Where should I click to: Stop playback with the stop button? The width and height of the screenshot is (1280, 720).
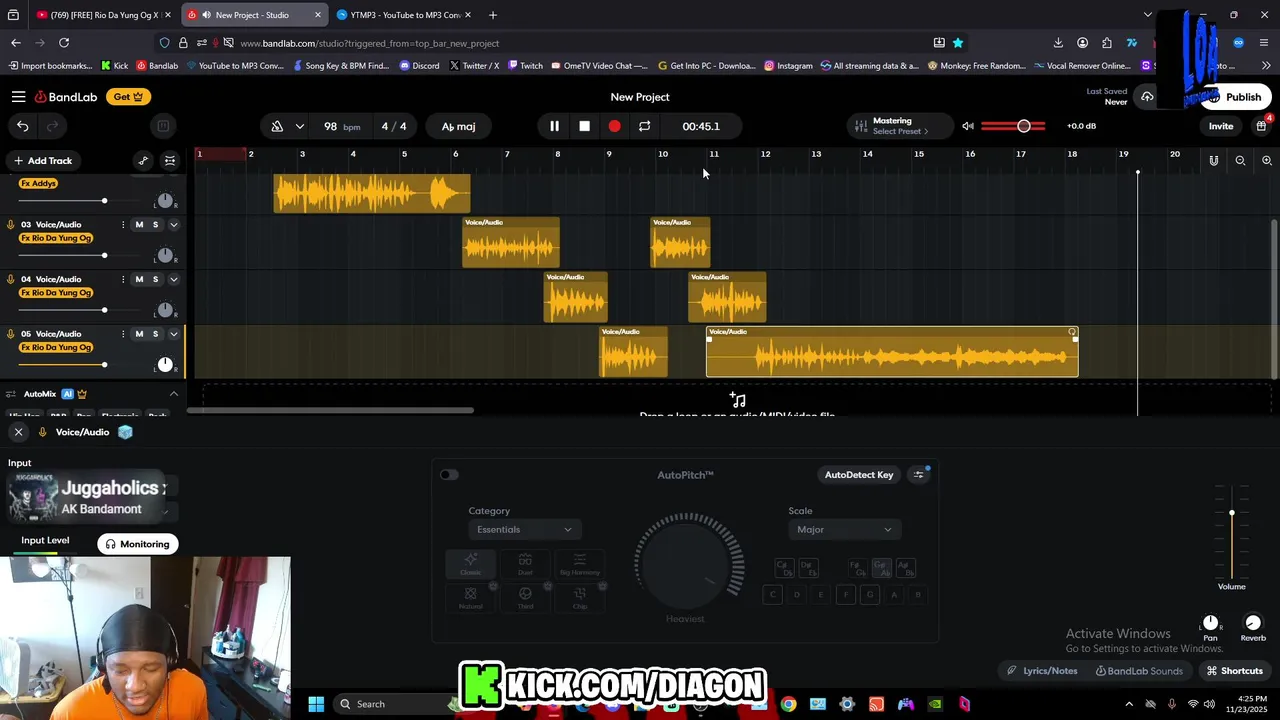coord(584,126)
